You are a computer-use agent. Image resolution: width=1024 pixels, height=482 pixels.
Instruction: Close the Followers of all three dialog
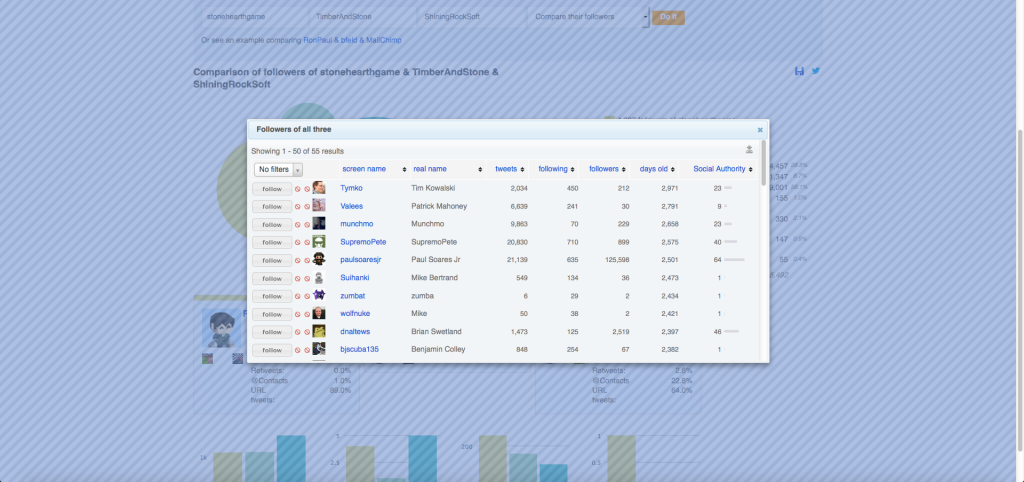click(760, 130)
